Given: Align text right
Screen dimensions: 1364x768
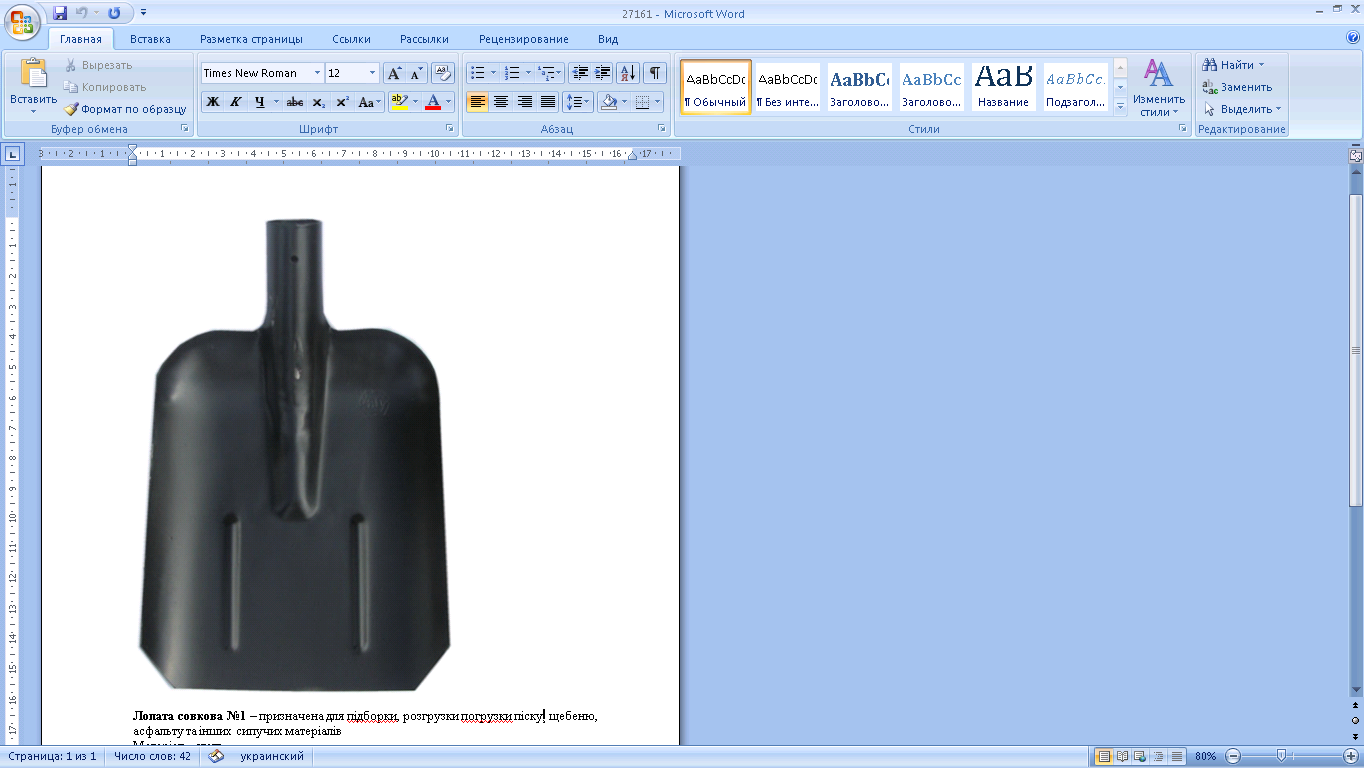Looking at the screenshot, I should pos(525,102).
